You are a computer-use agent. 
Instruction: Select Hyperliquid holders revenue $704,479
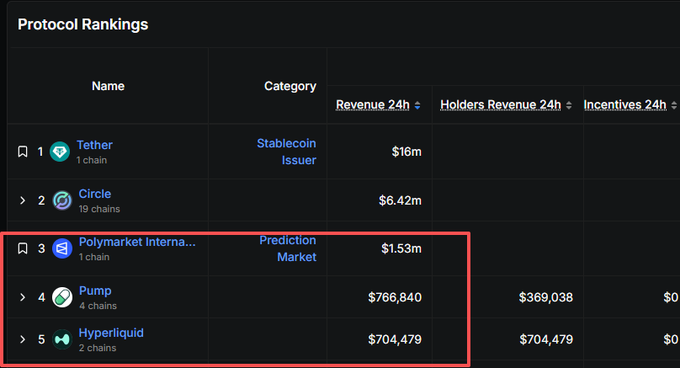tap(546, 339)
